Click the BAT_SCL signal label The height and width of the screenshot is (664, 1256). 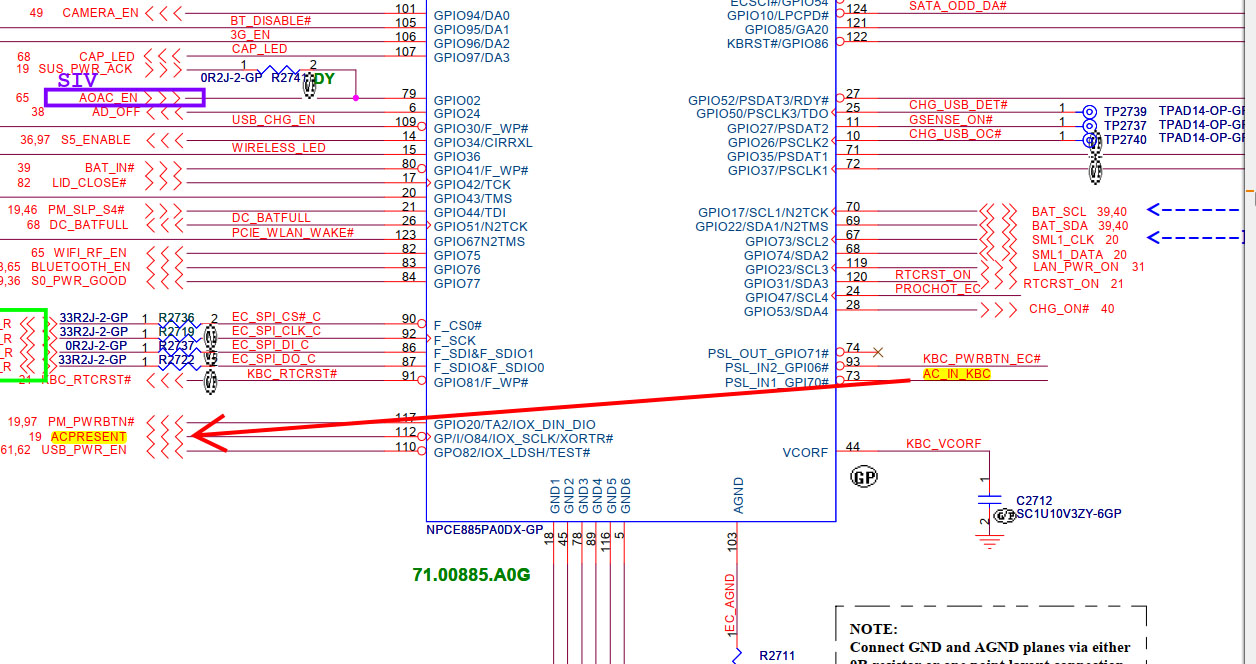point(1059,212)
